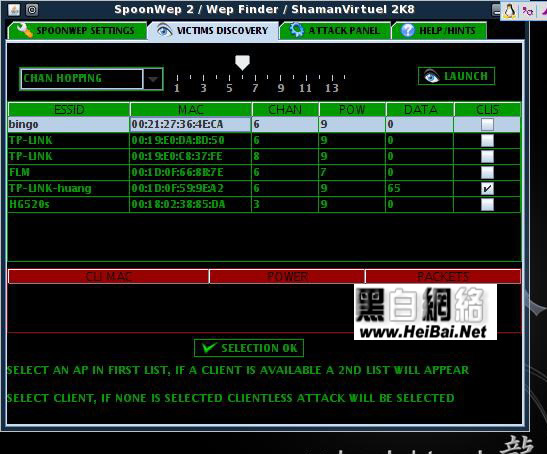Tick the checkbox in the FLM row
The width and height of the screenshot is (547, 454).
tap(487, 172)
